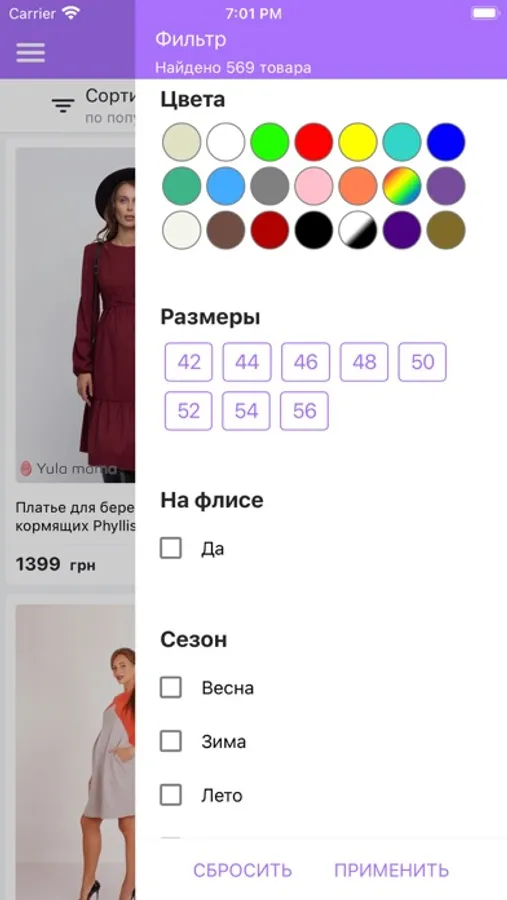Tap the СБРОСИТЬ reset button
507x900 pixels.
tap(242, 870)
